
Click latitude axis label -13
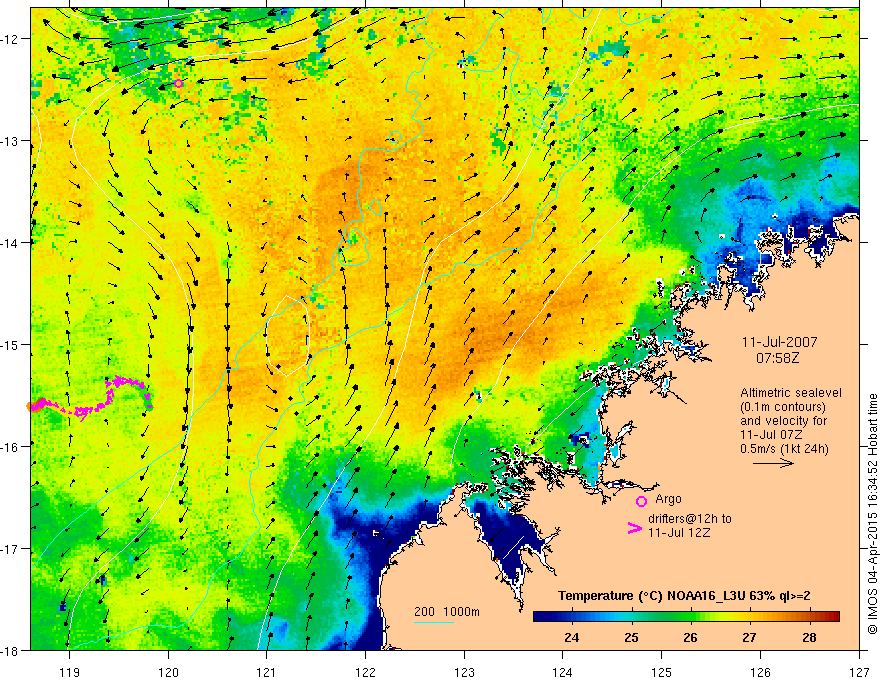[10, 141]
